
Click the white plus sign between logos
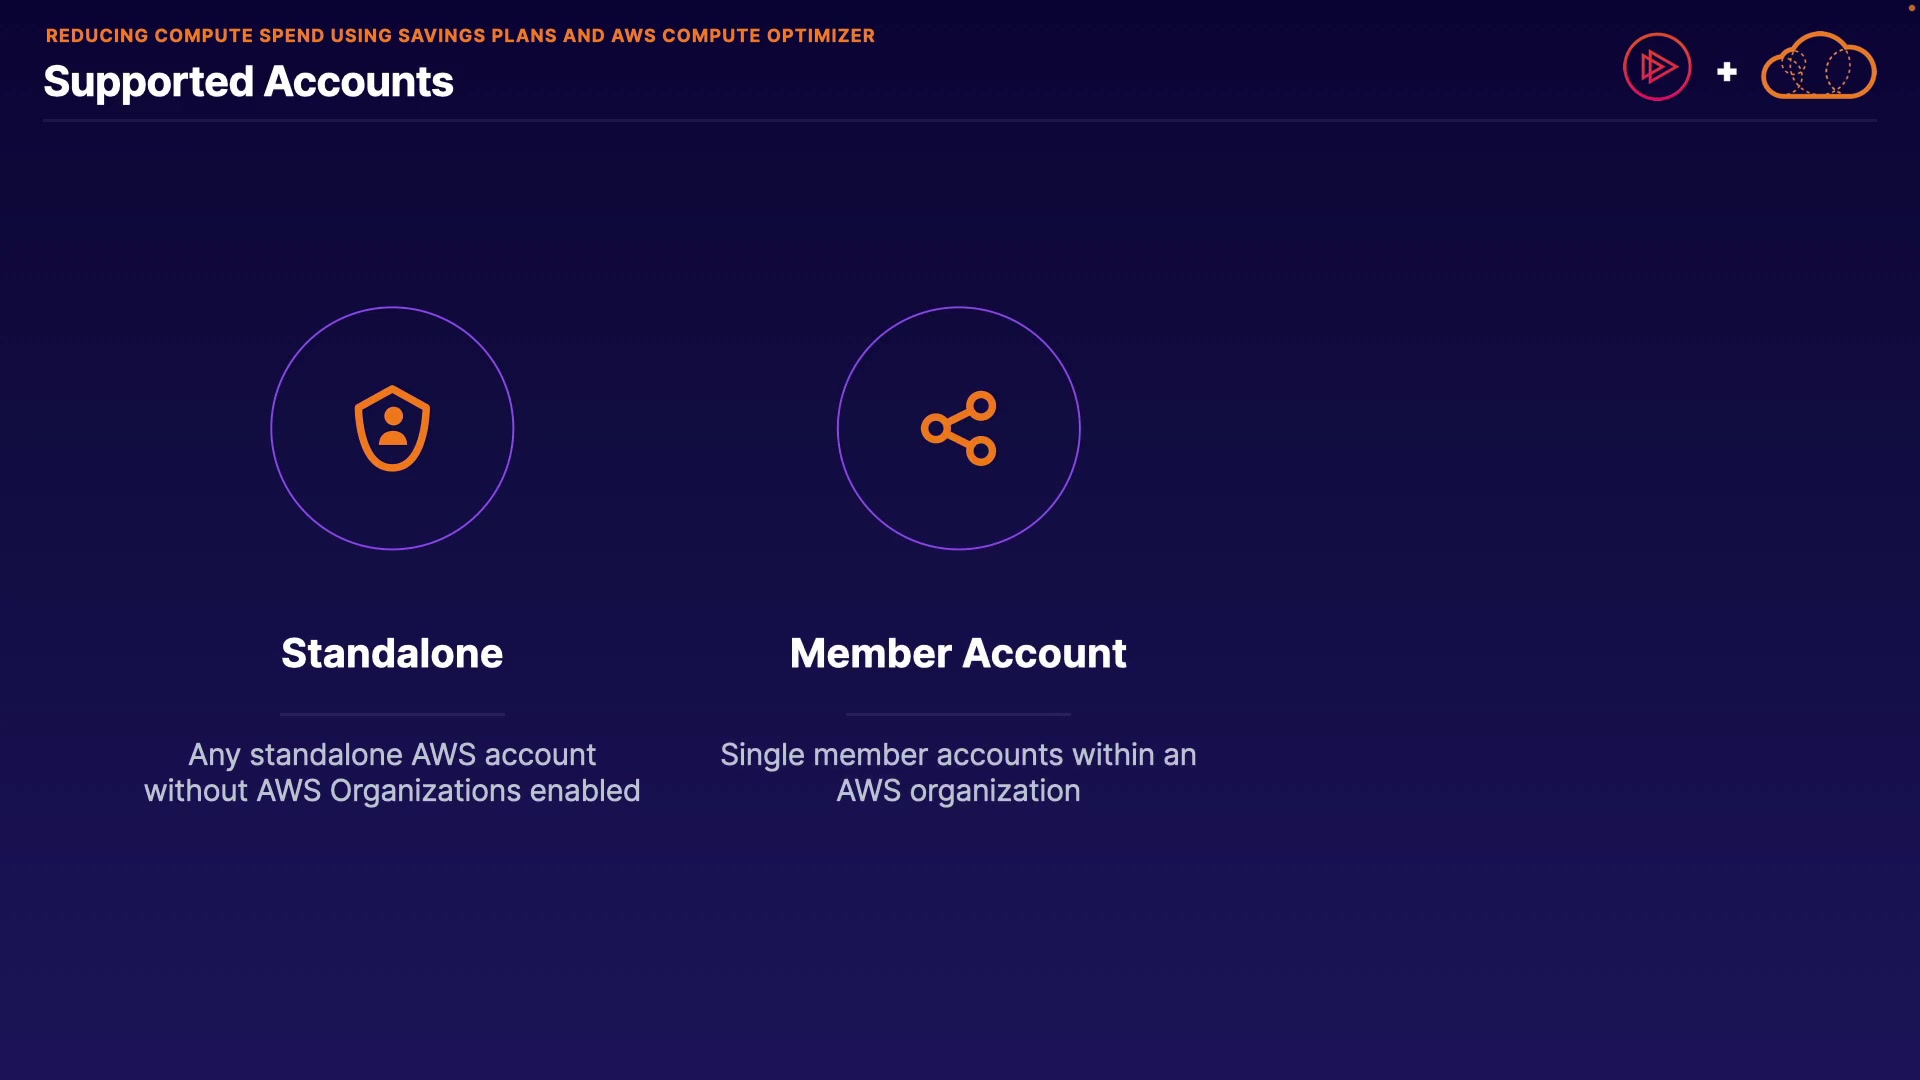[x=1726, y=72]
